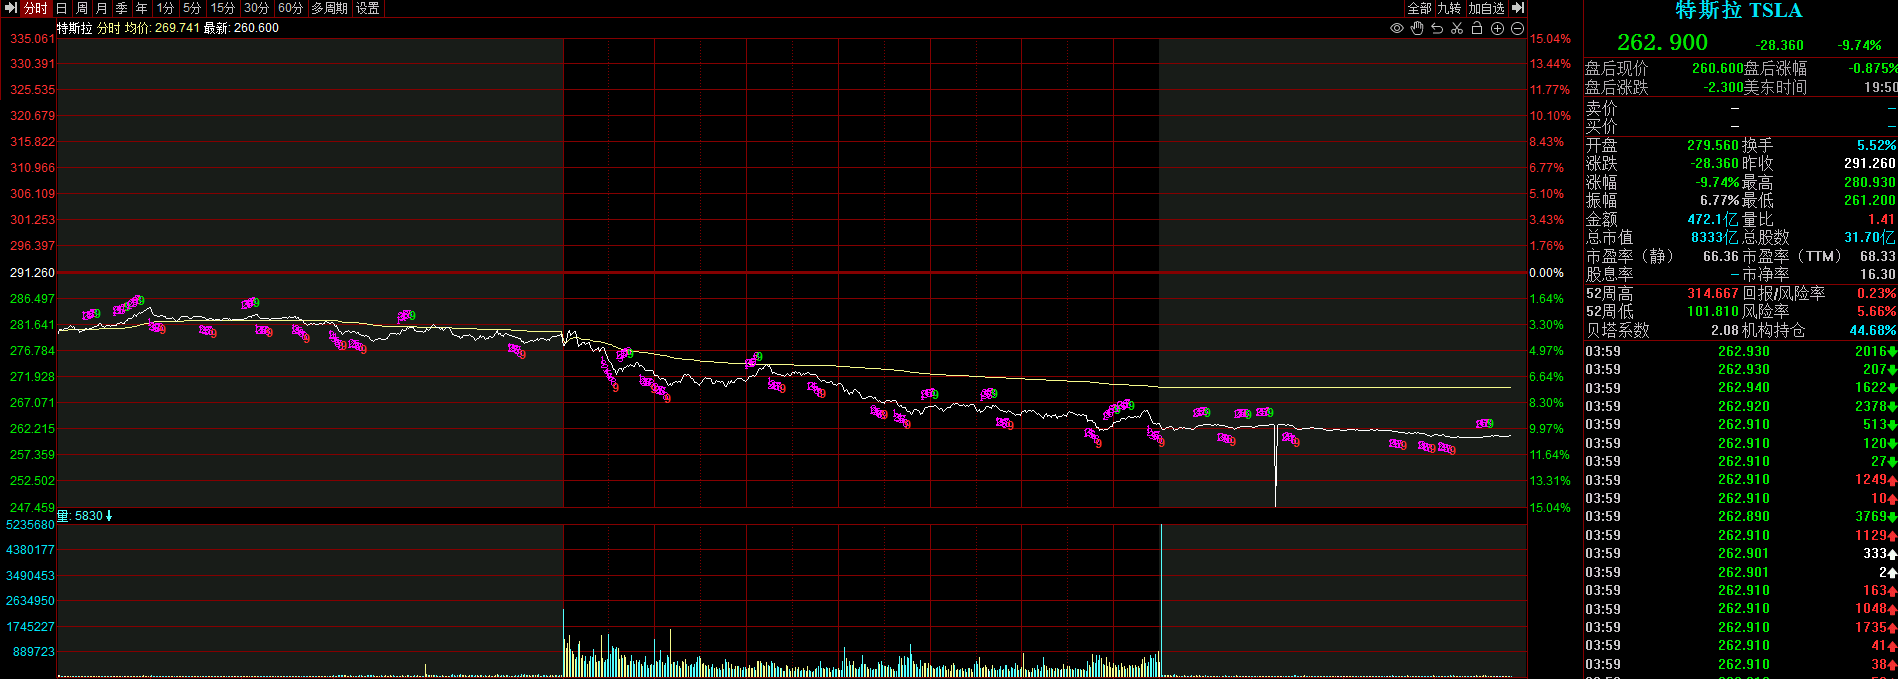Click the 总市值 value 8333亿
This screenshot has width=1898, height=679.
click(x=1715, y=237)
